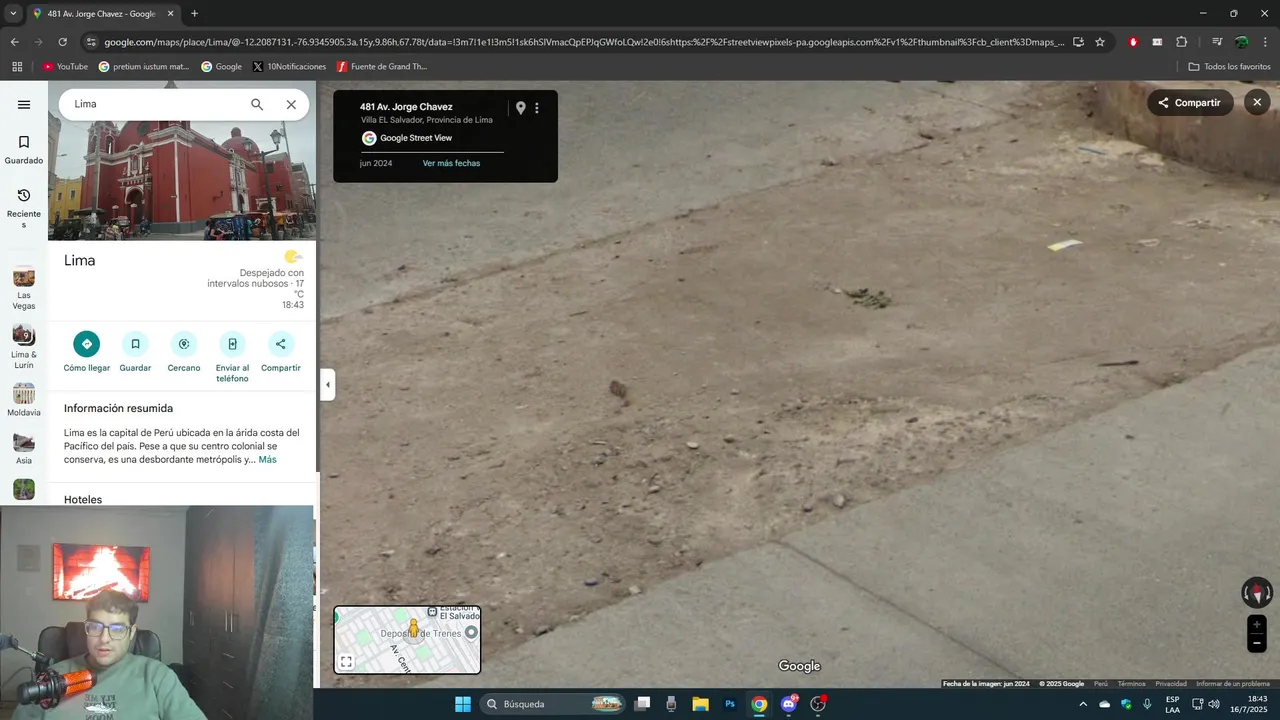This screenshot has width=1280, height=720.
Task: Collapse the side panel arrow
Action: (x=327, y=384)
